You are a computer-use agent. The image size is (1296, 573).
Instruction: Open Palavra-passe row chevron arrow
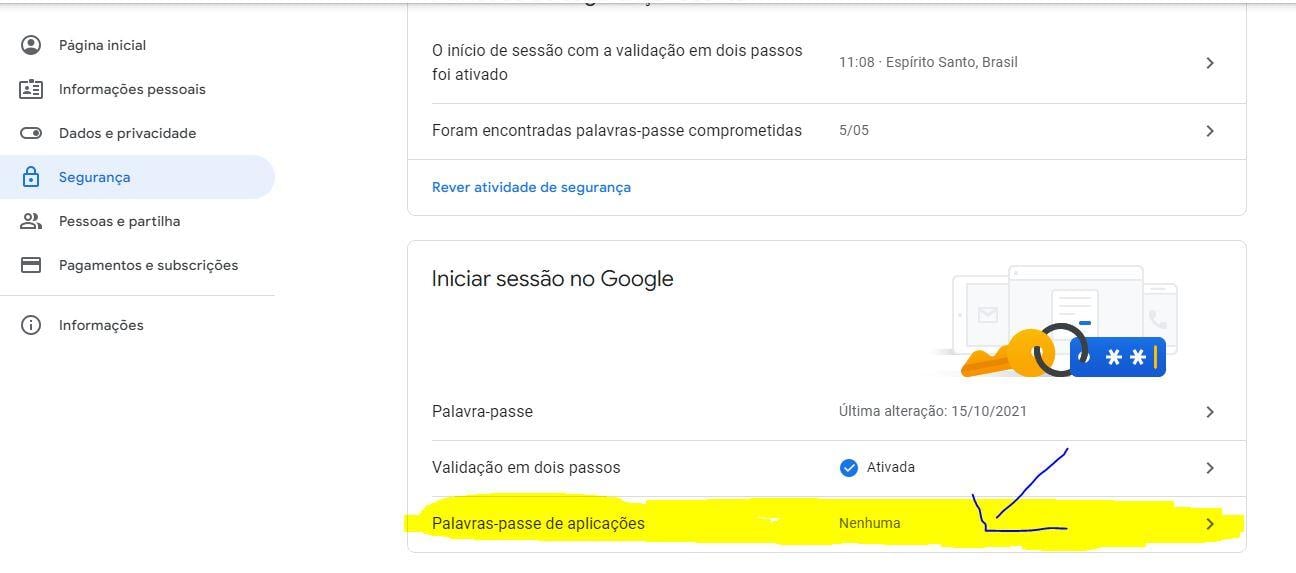coord(1210,412)
